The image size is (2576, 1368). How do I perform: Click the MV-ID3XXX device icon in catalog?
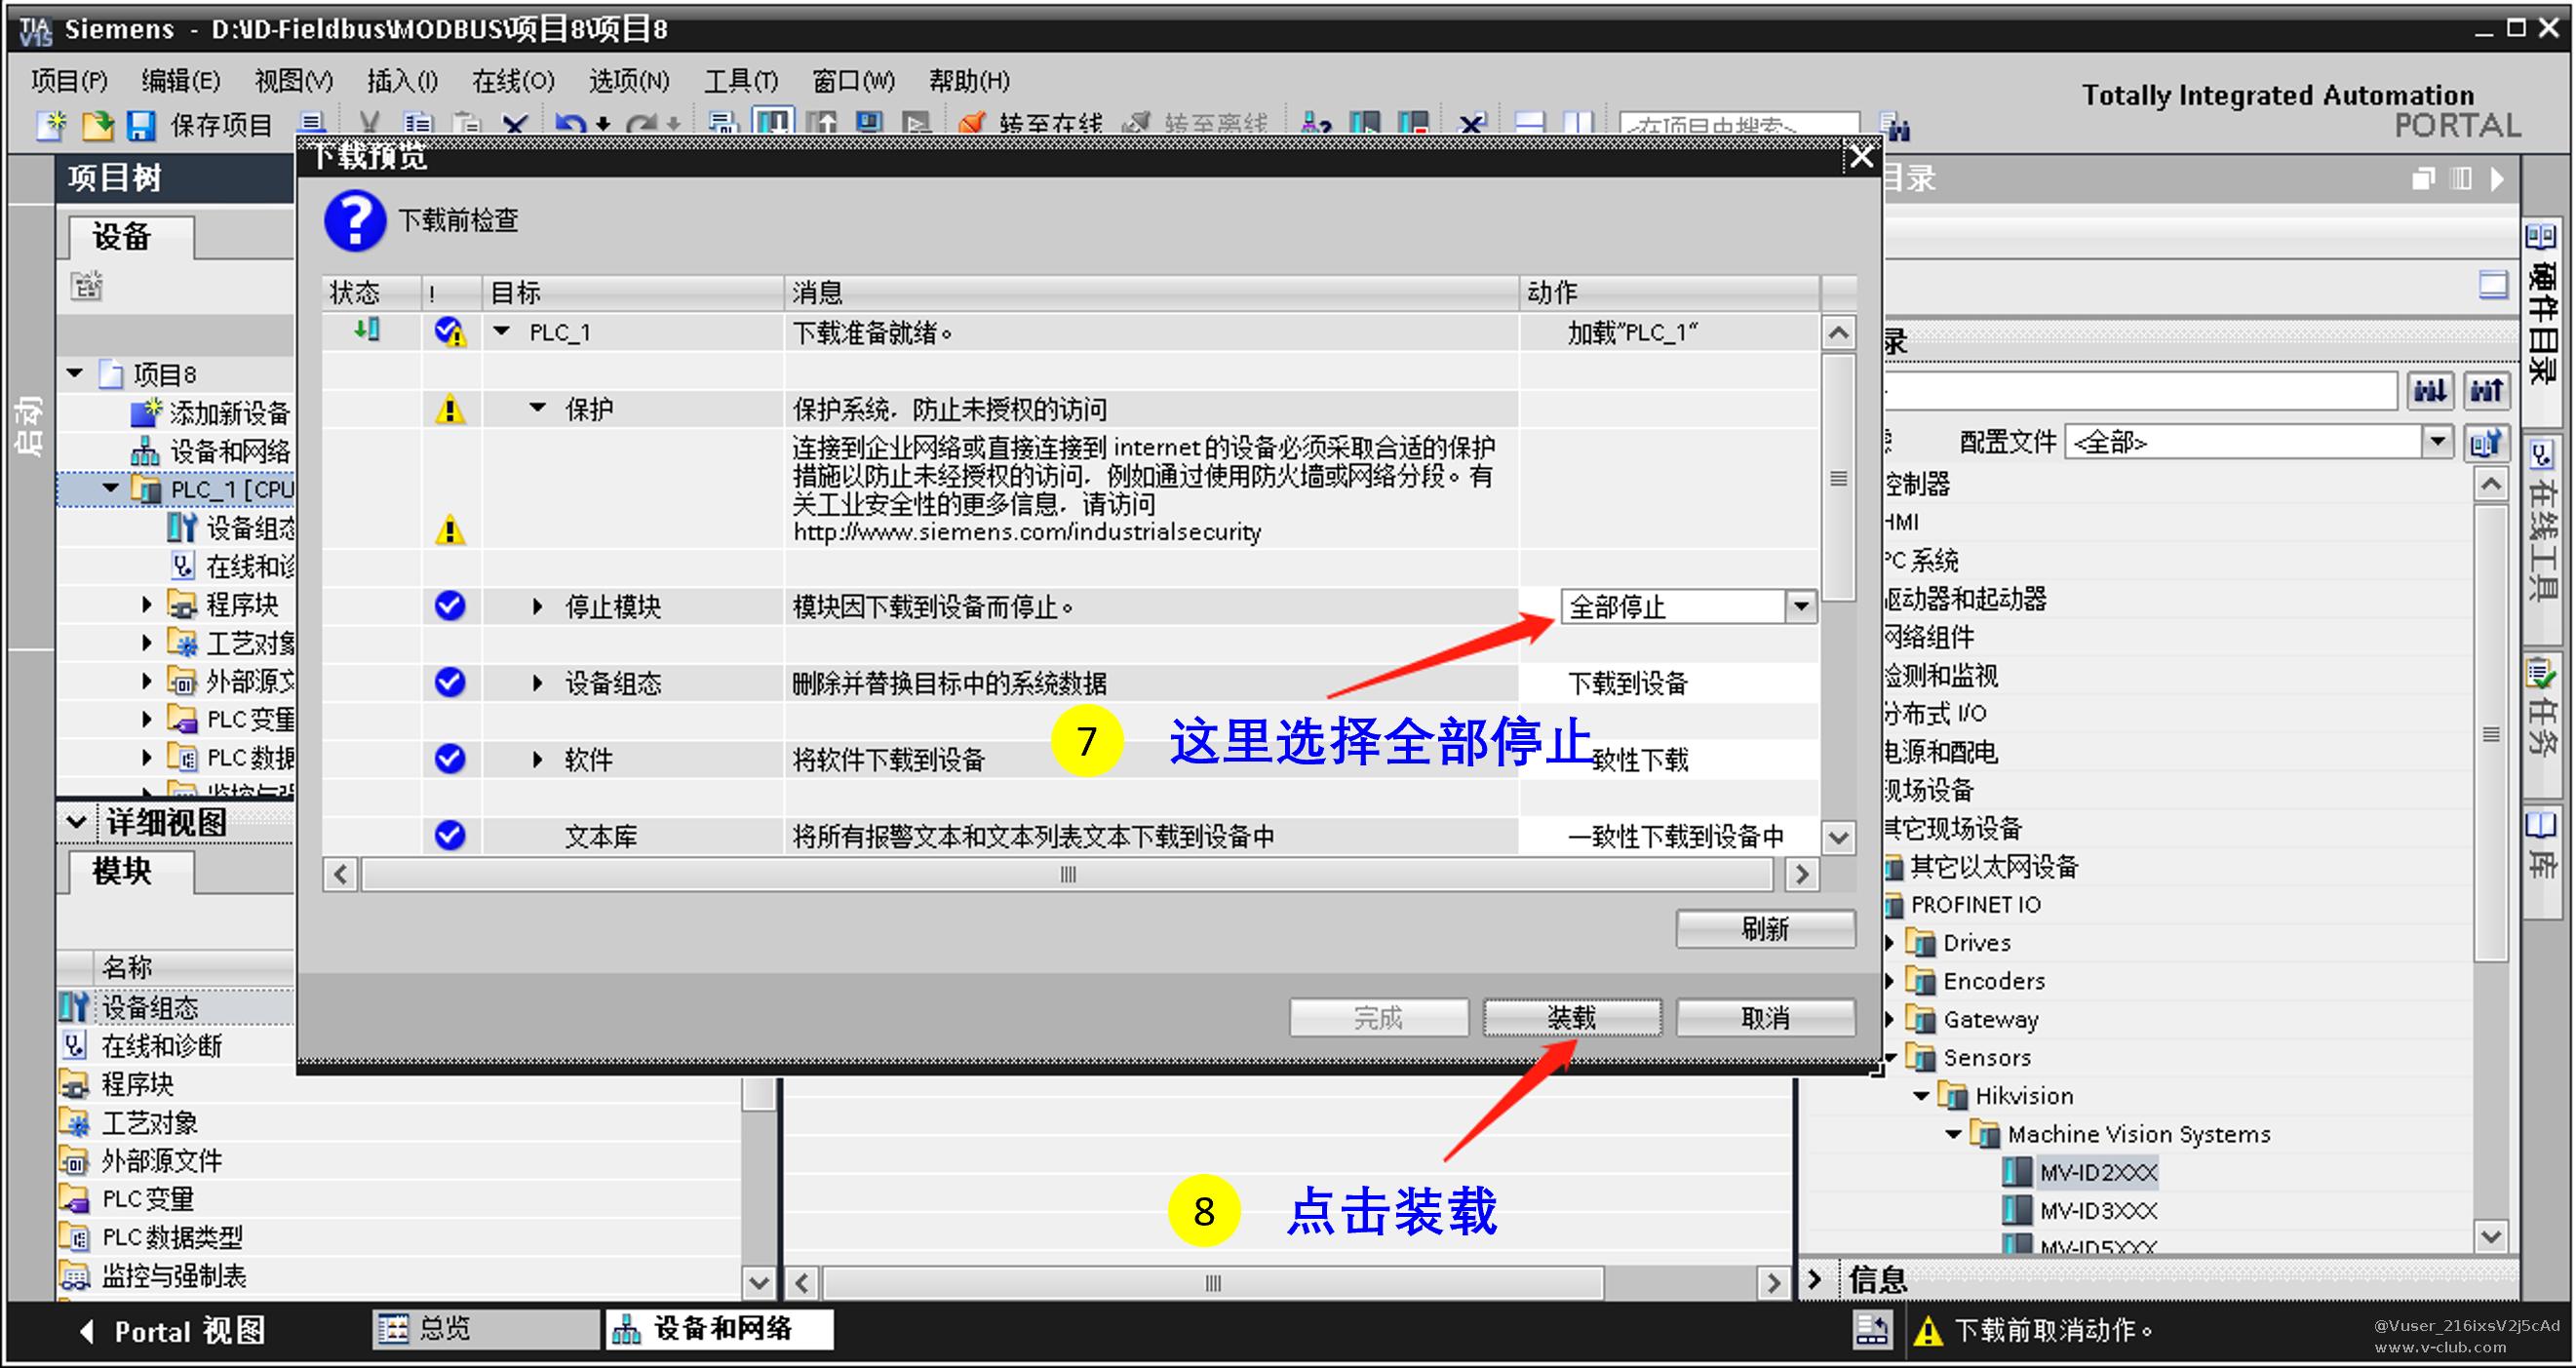[2017, 1210]
